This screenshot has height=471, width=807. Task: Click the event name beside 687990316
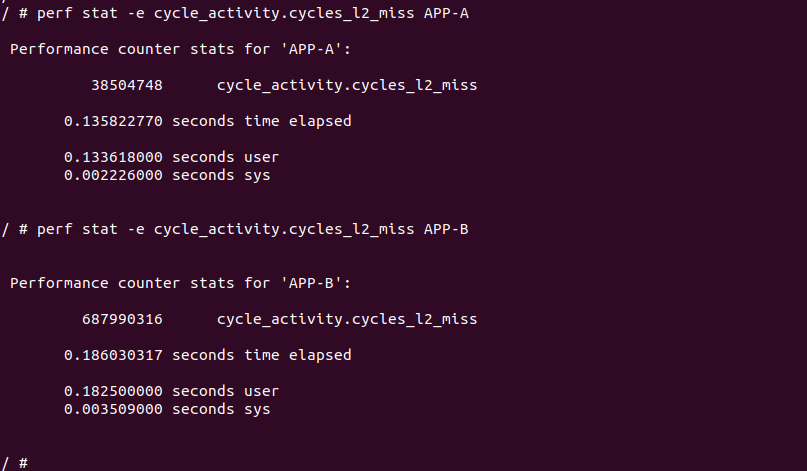[346, 320]
